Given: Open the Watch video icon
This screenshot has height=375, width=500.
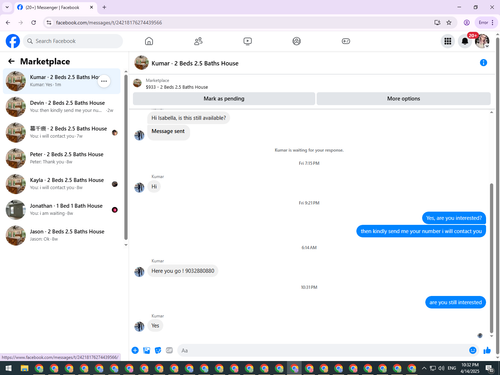Looking at the screenshot, I should (x=247, y=41).
